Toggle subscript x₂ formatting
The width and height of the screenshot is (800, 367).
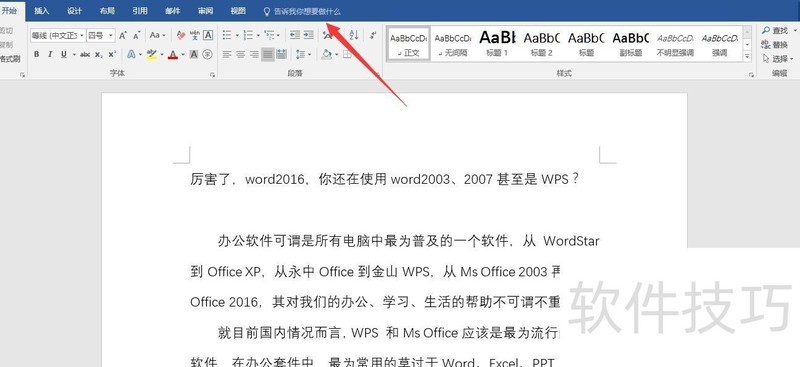[99, 54]
